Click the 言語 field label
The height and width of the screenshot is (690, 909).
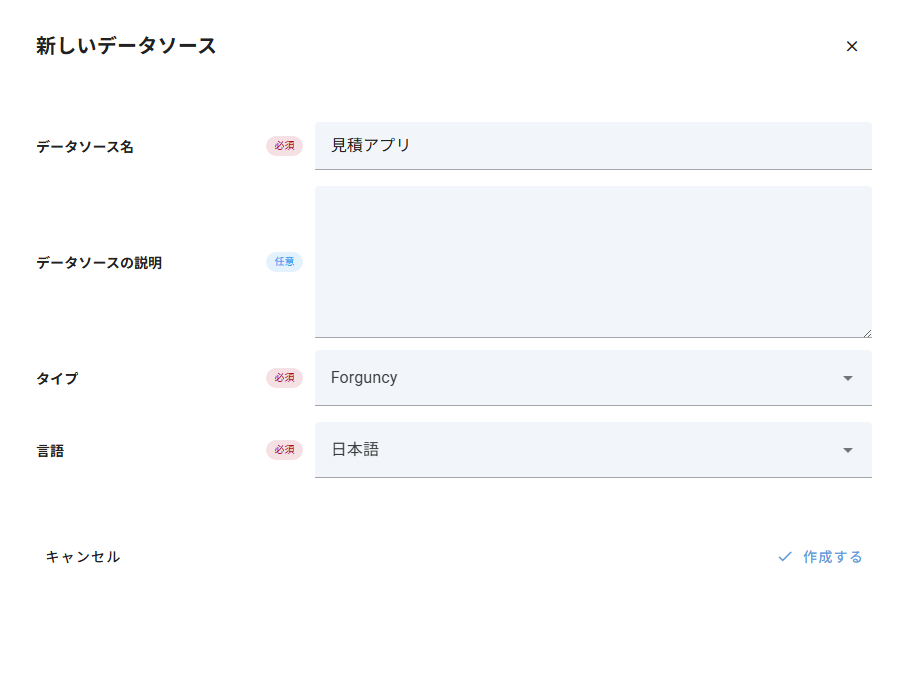click(x=50, y=451)
